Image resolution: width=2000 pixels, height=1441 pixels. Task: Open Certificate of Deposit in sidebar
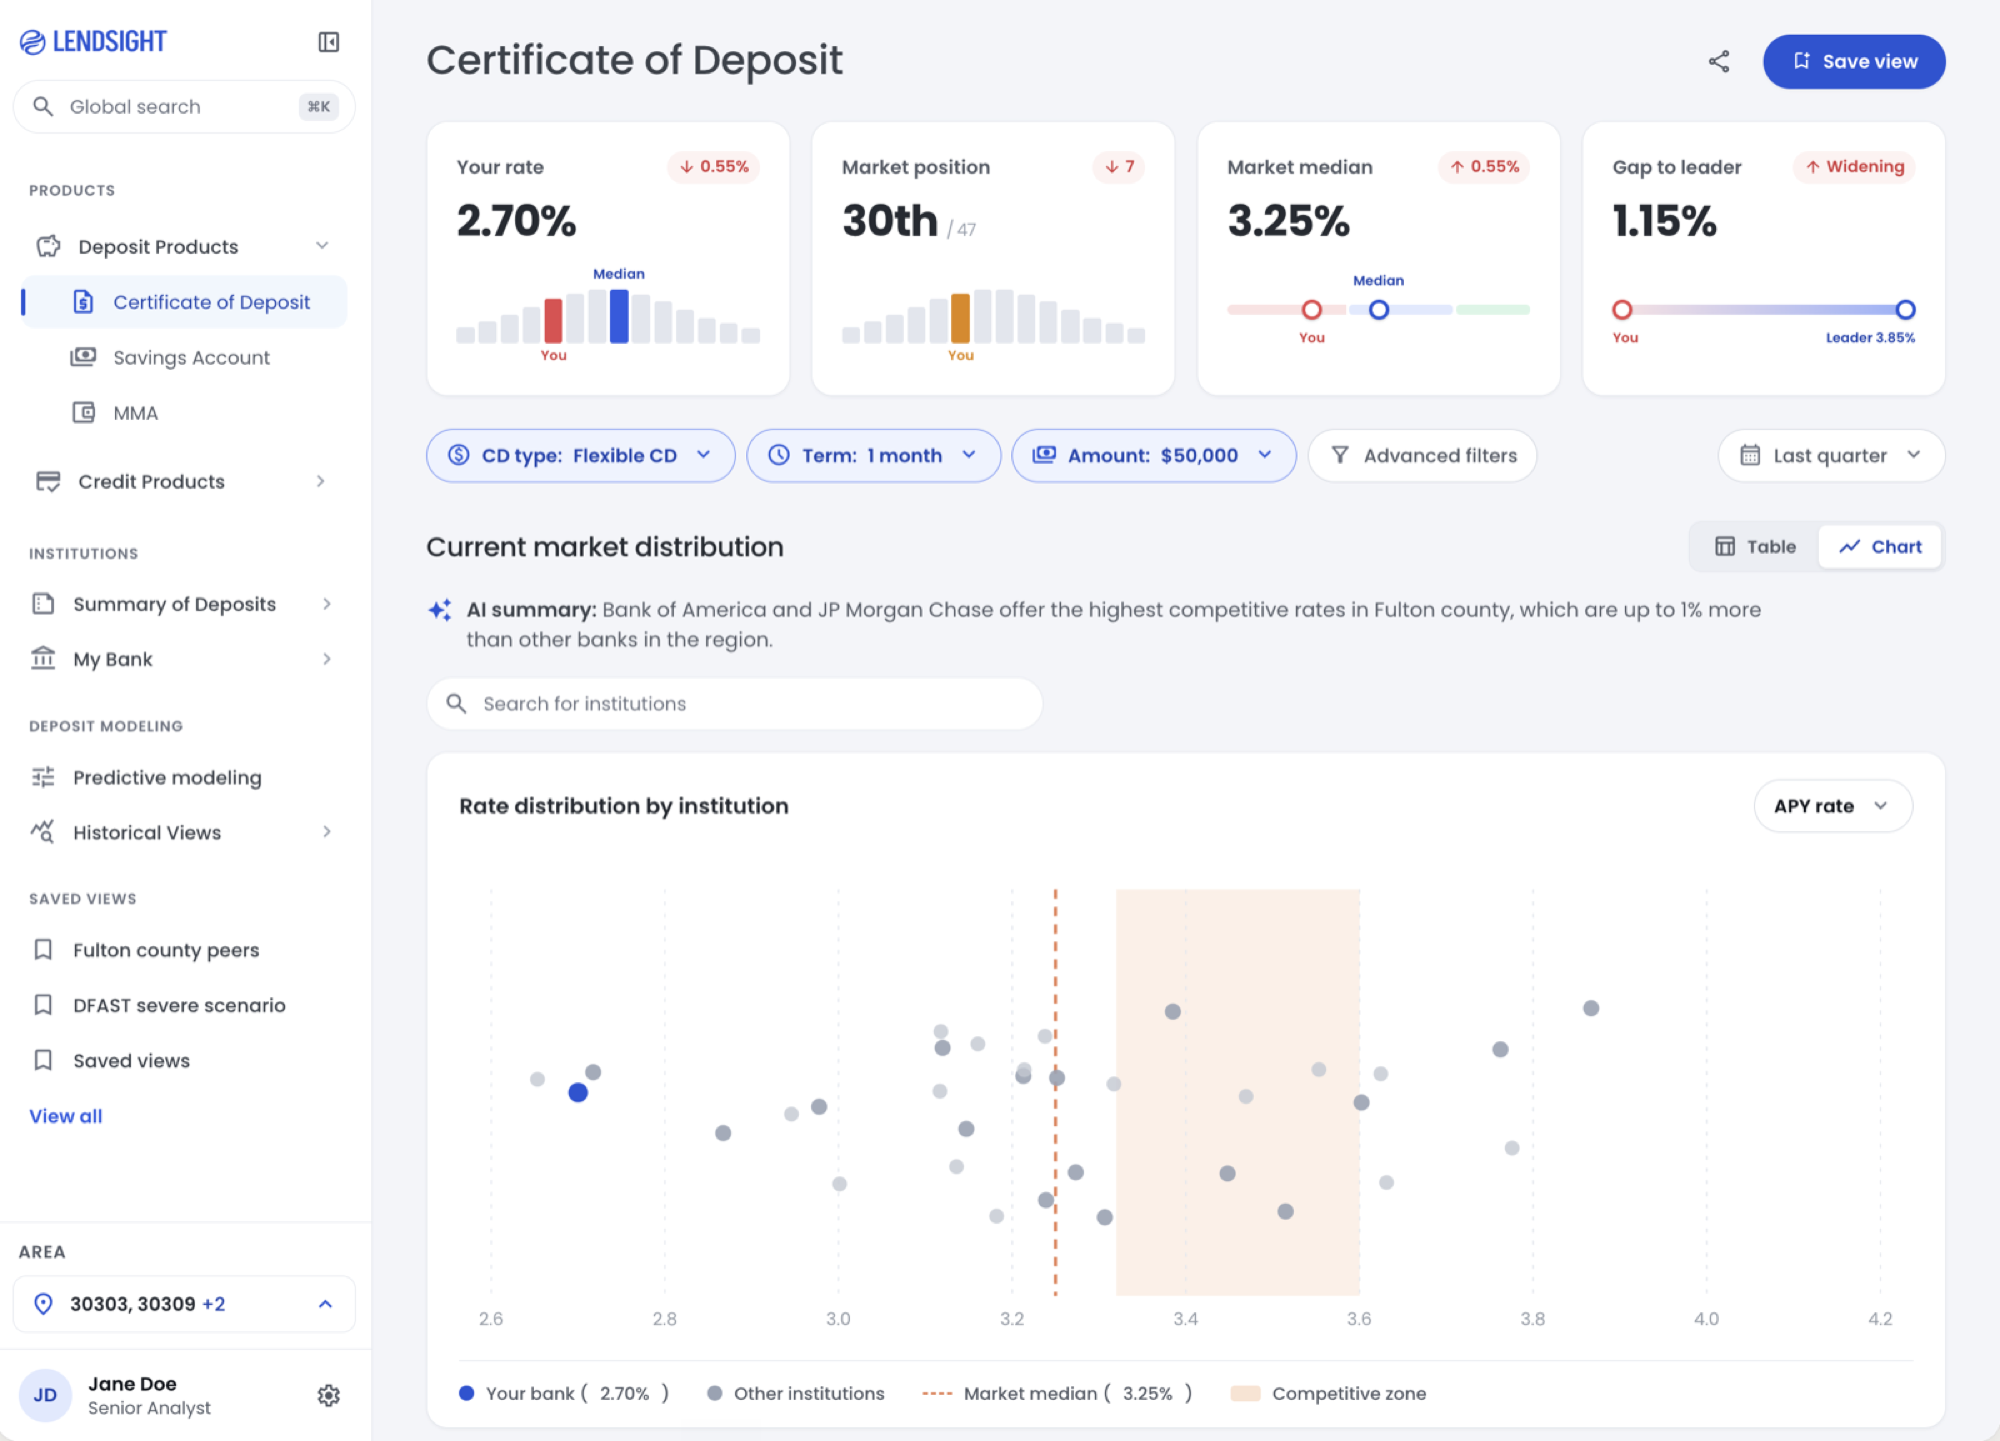(x=186, y=301)
